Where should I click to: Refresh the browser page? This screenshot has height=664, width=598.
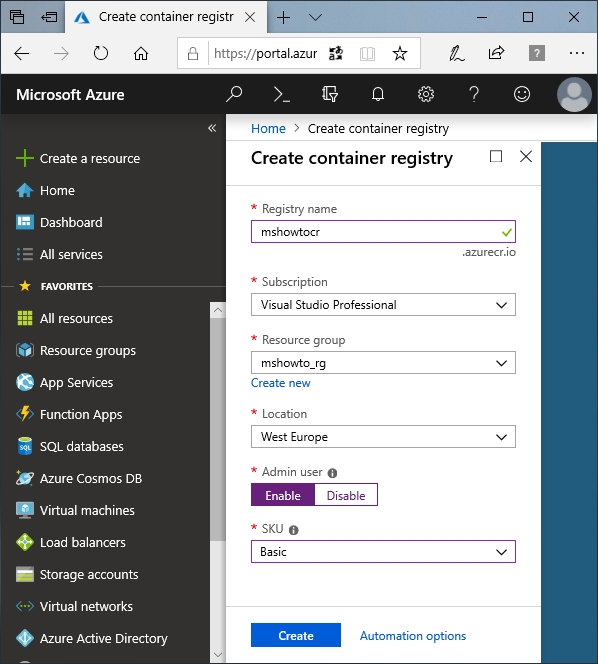pos(101,53)
